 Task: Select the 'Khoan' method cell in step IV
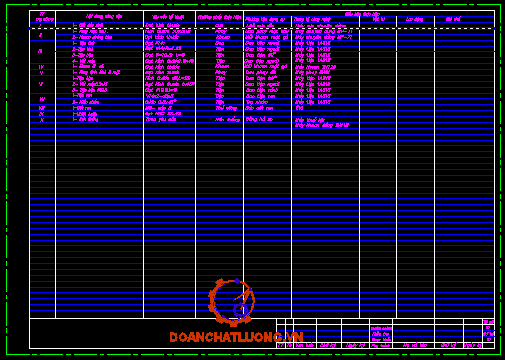pos(222,67)
